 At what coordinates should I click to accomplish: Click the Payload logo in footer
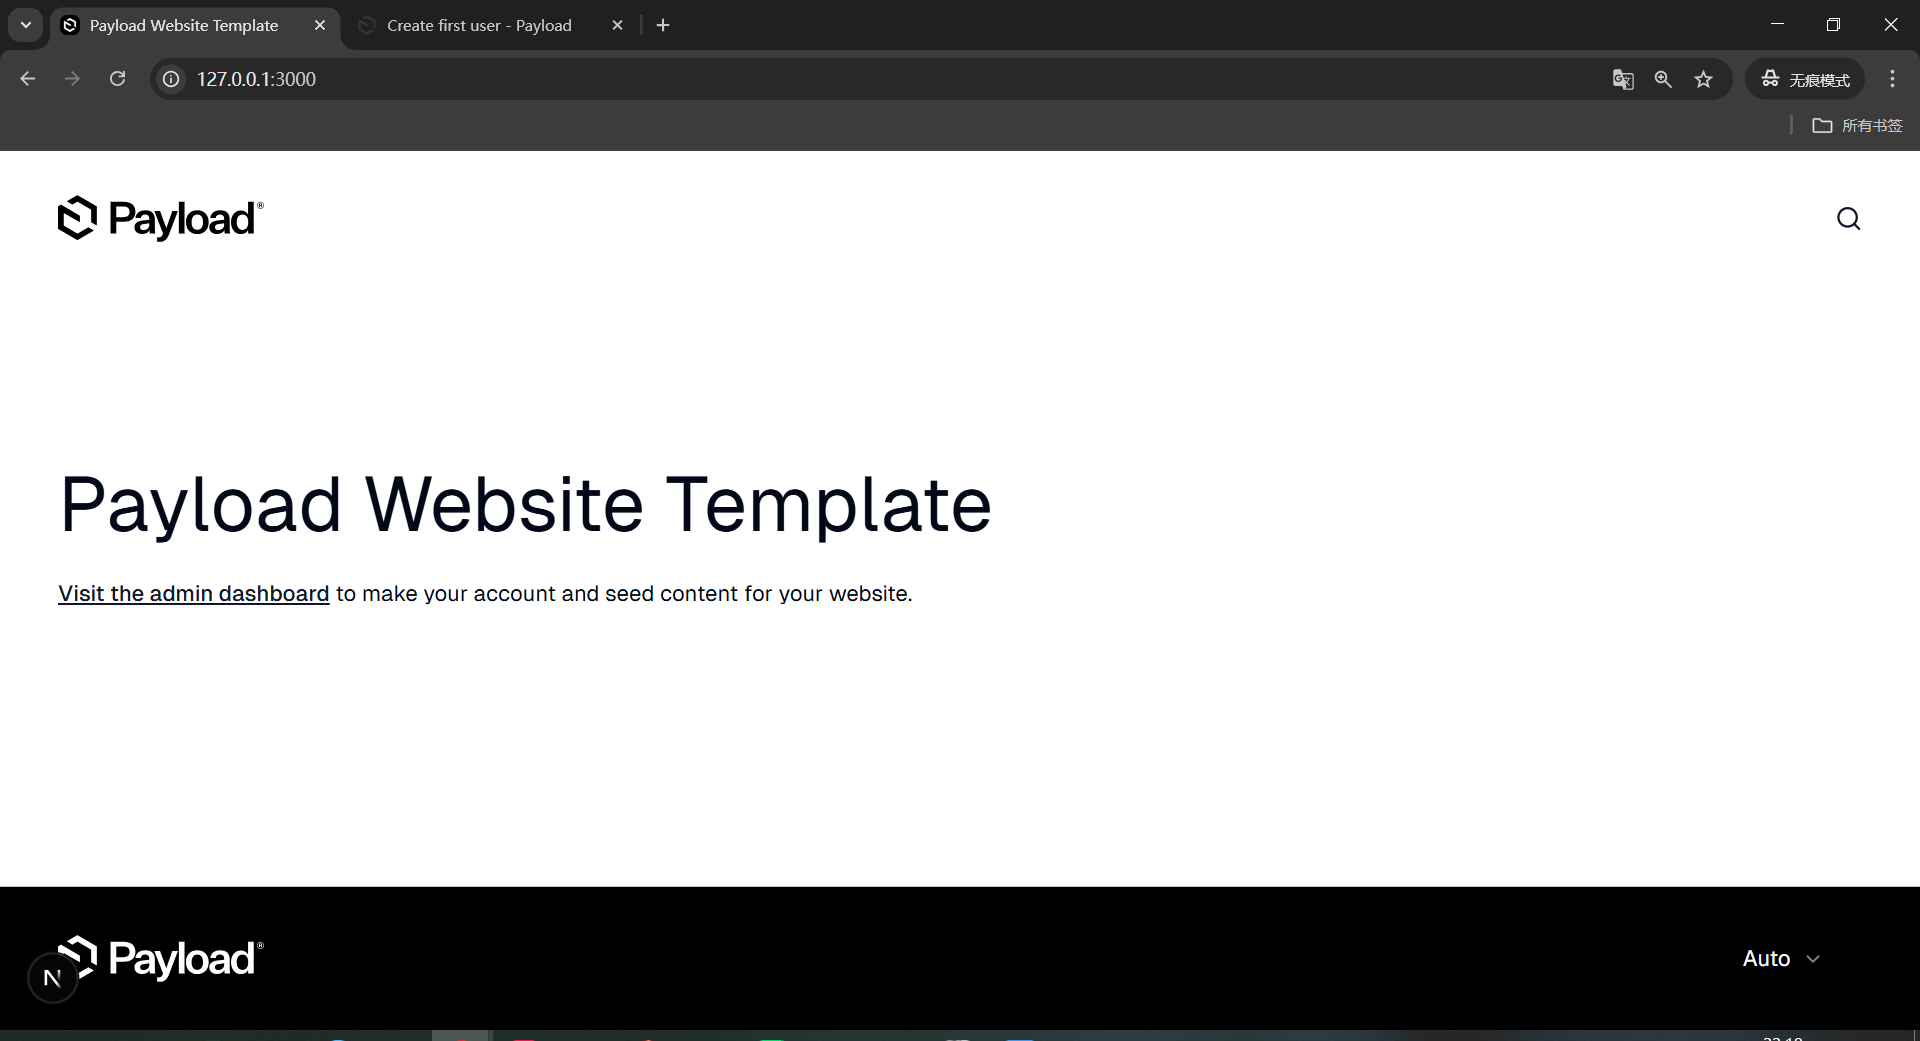(x=161, y=958)
